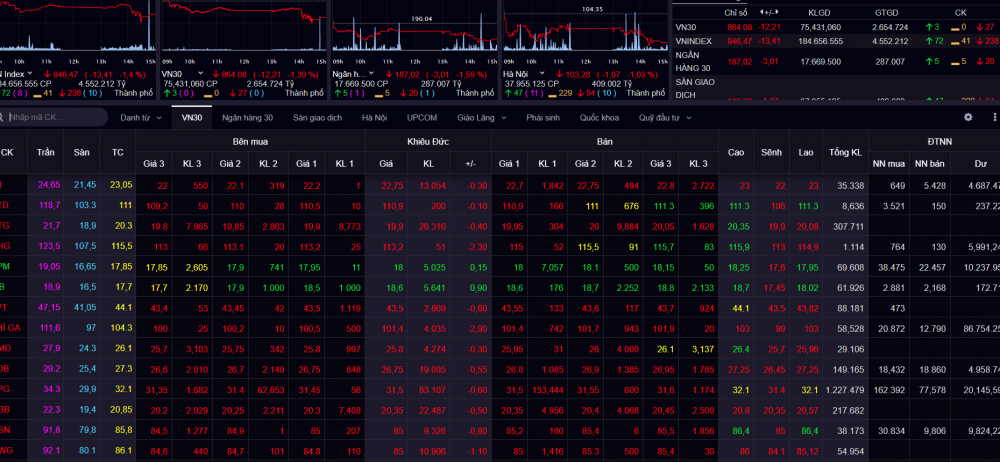Switch to the UPCOM tab
The width and height of the screenshot is (1000, 462).
click(x=422, y=117)
